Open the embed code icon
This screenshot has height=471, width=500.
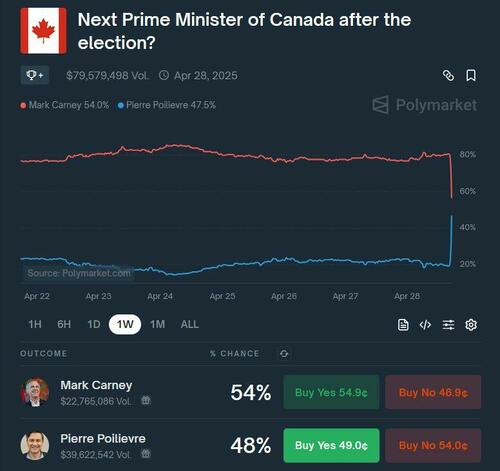pos(425,324)
